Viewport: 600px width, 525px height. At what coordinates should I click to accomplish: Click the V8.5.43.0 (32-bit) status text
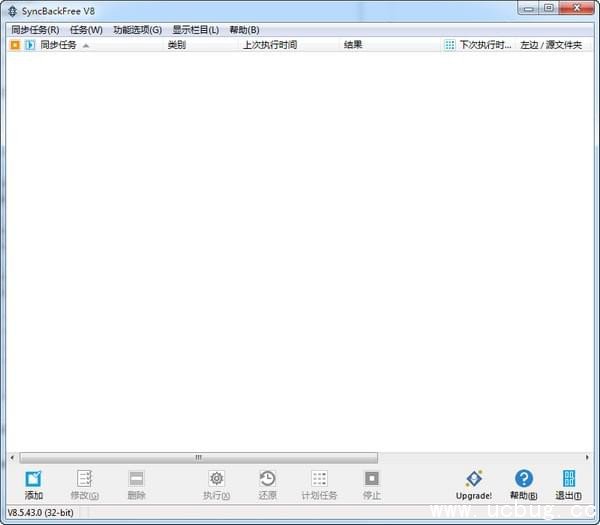[x=41, y=512]
